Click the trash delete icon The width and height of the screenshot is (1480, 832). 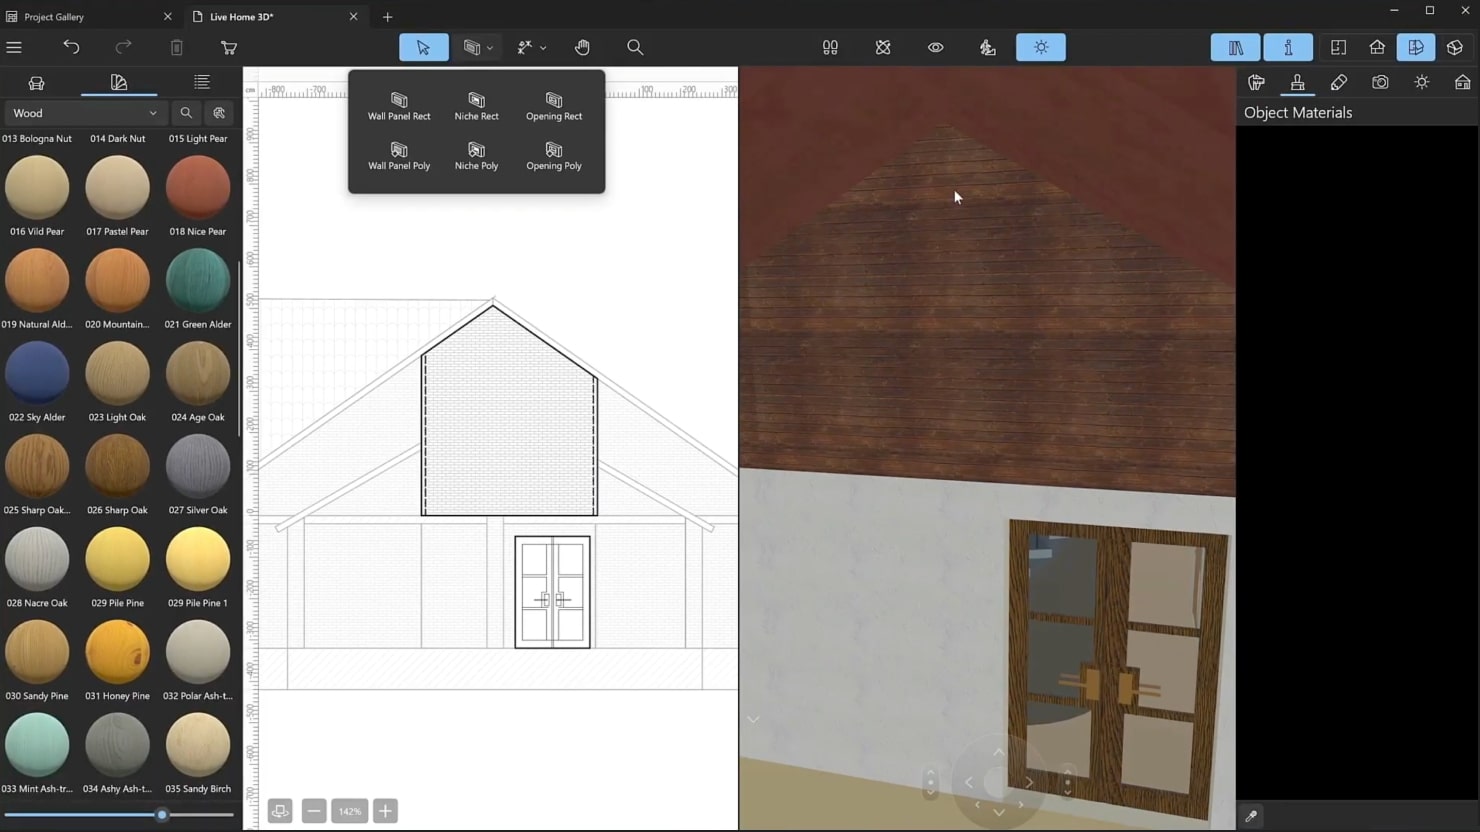[176, 47]
